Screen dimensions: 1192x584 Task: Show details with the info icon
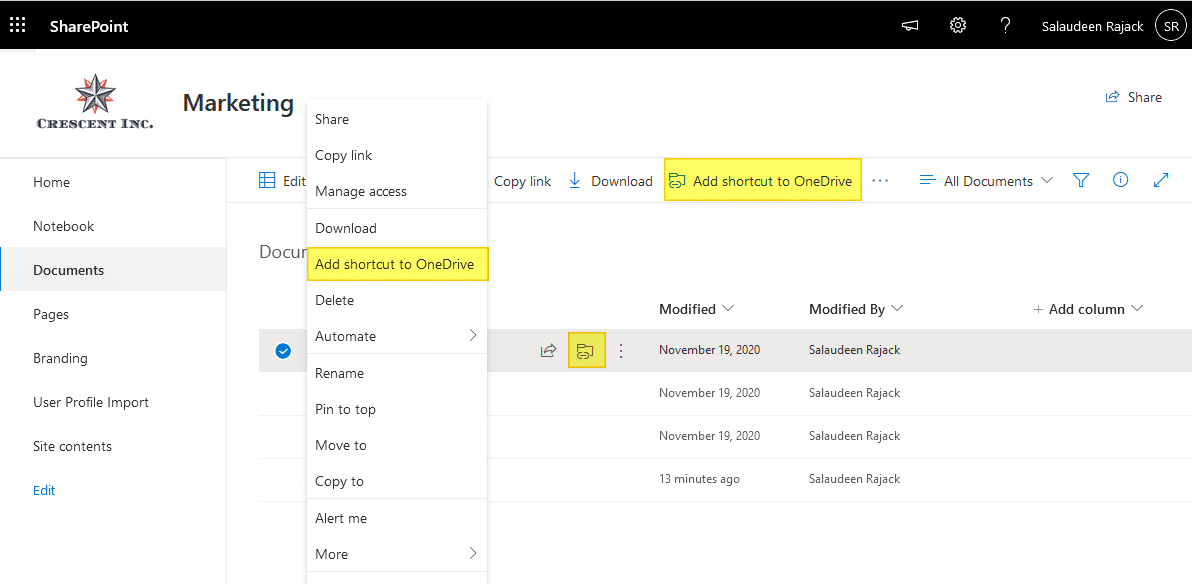click(x=1120, y=180)
